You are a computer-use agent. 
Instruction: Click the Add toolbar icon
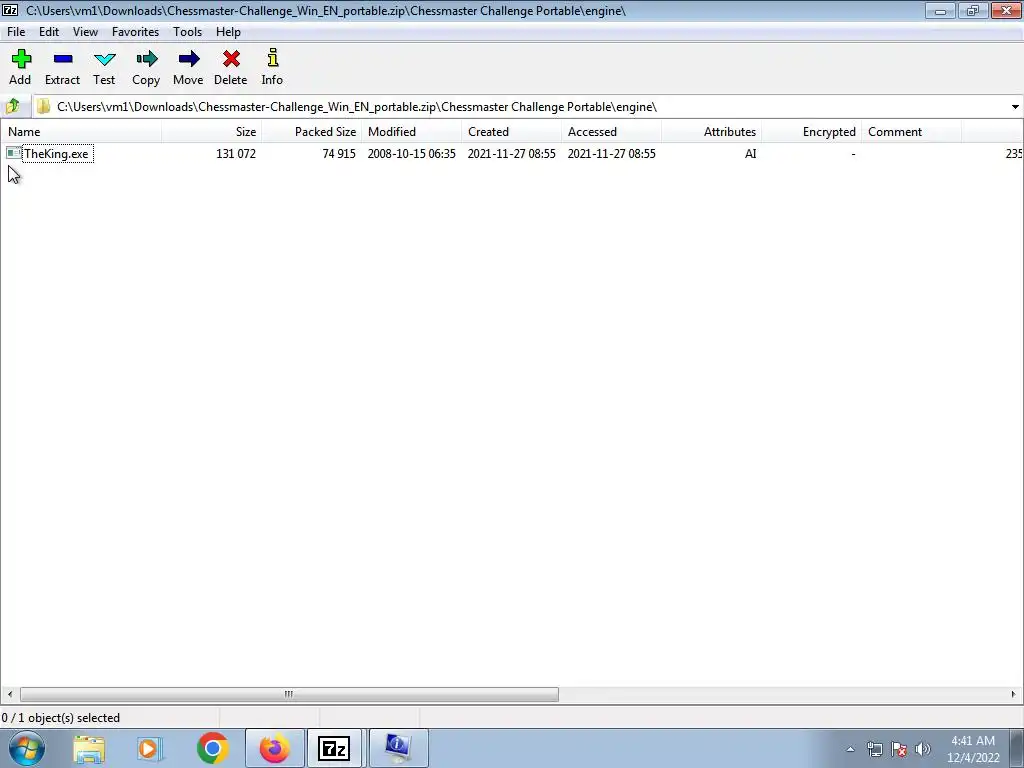pyautogui.click(x=20, y=67)
